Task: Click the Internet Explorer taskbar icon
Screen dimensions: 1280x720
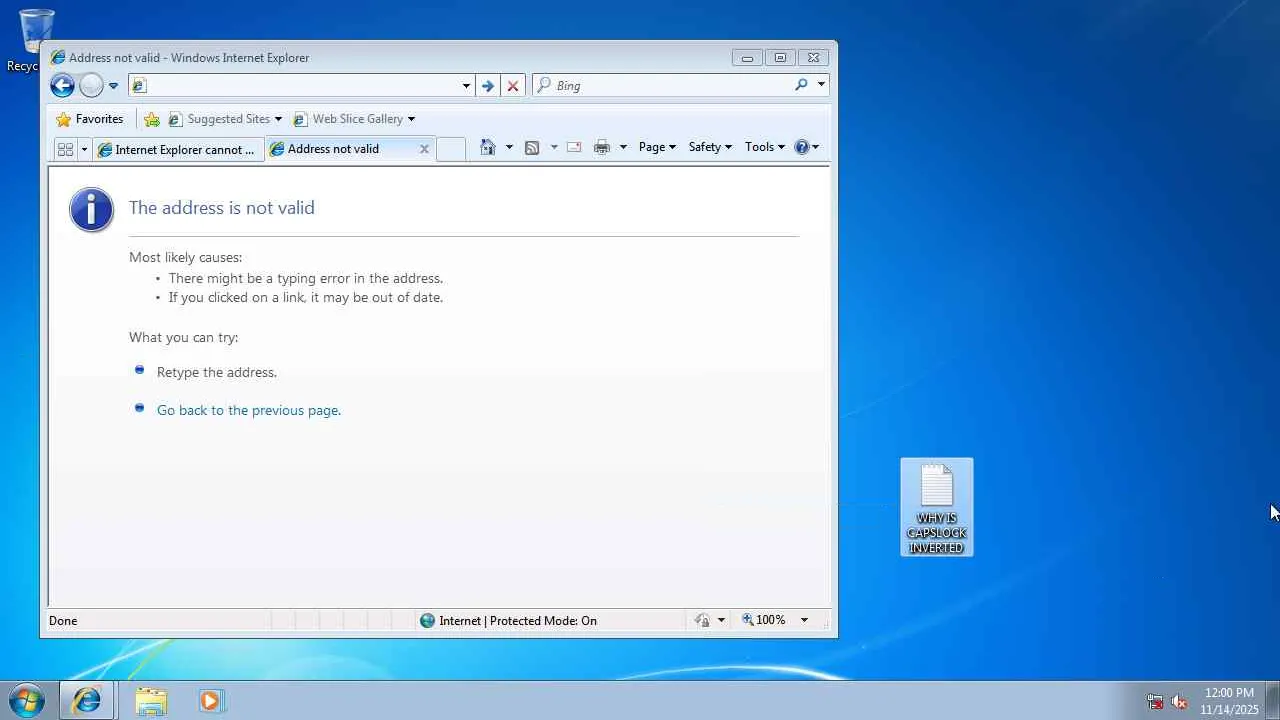Action: (87, 701)
